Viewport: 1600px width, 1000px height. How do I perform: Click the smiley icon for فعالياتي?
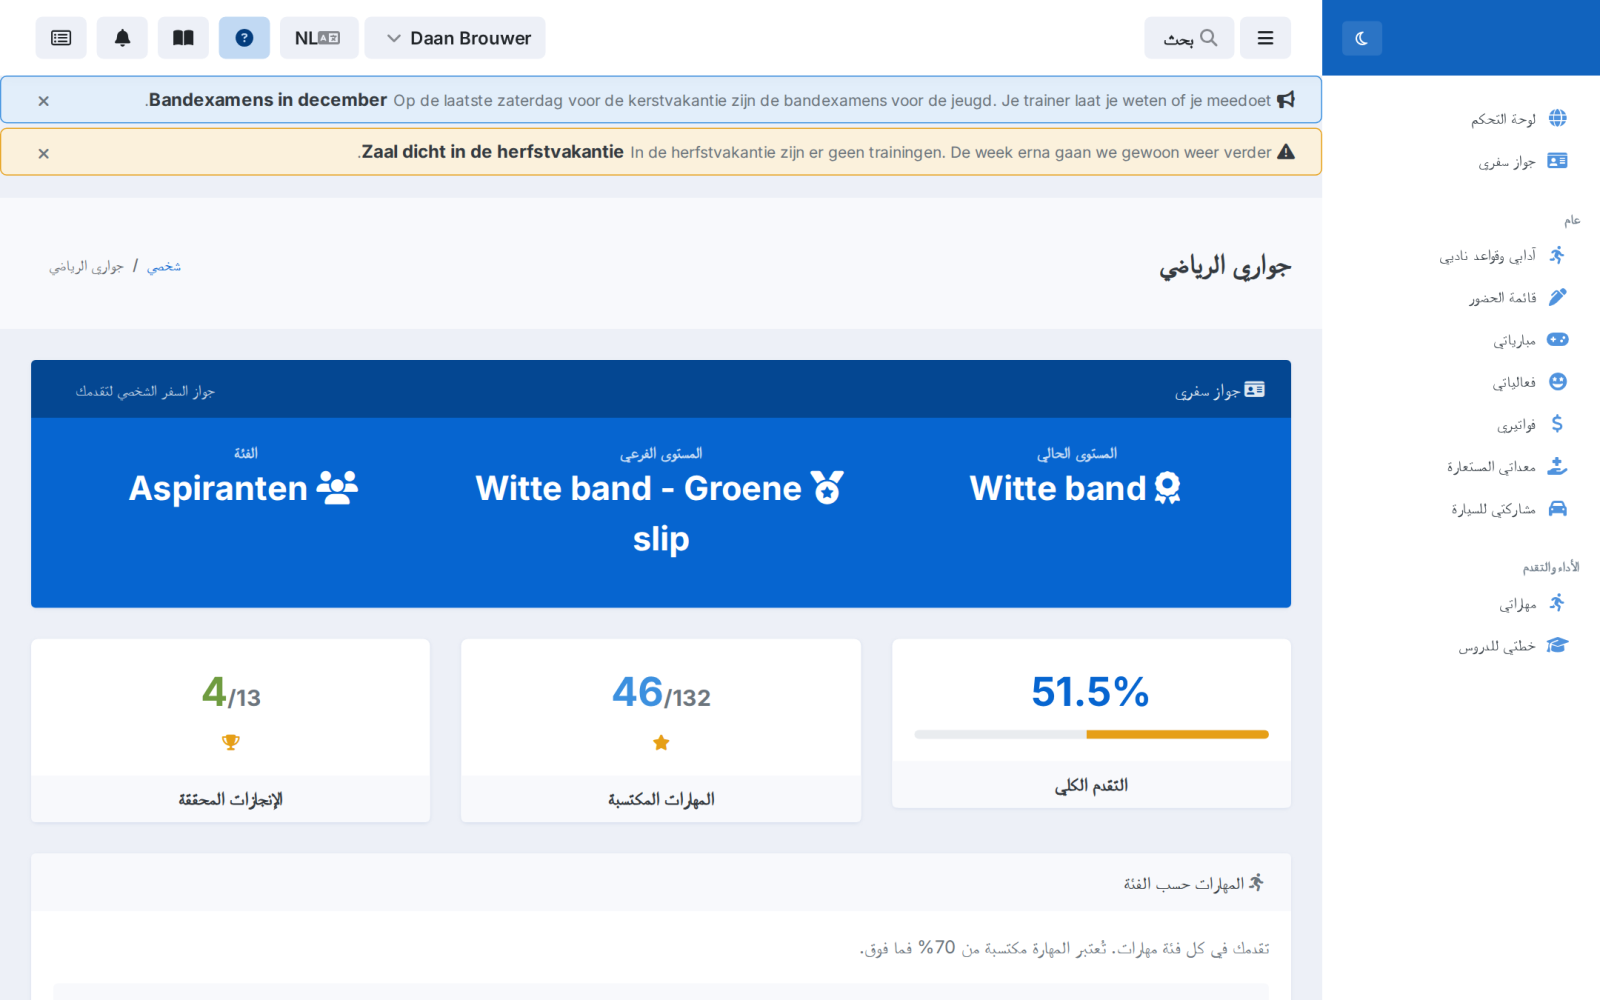(x=1557, y=382)
